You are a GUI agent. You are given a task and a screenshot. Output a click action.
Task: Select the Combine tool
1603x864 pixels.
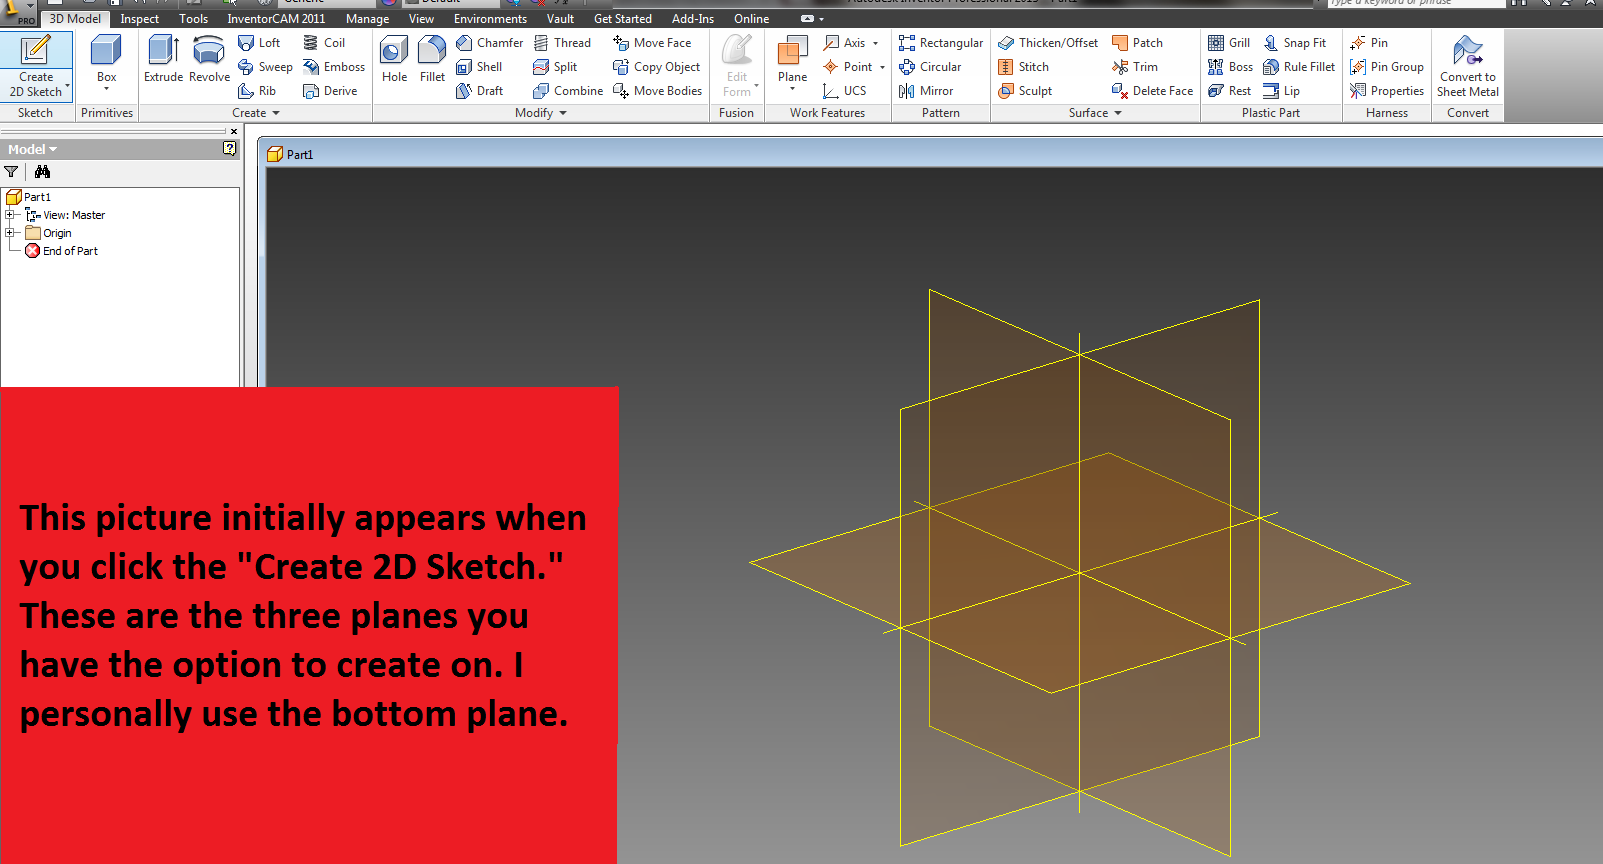(x=568, y=91)
